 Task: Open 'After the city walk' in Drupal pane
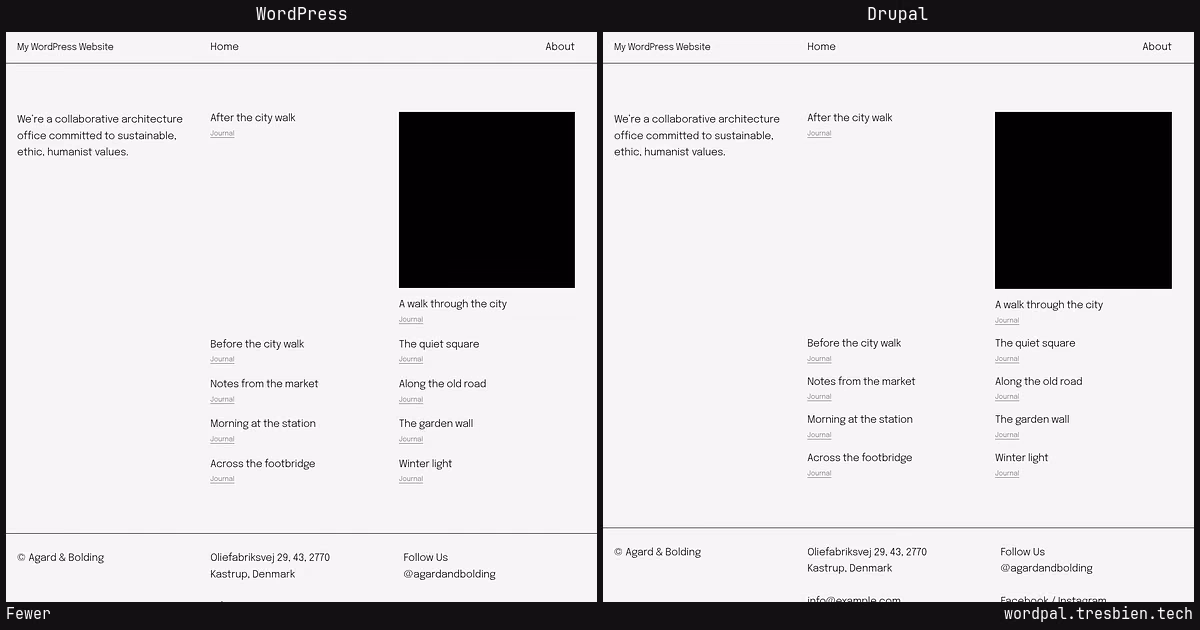click(850, 118)
